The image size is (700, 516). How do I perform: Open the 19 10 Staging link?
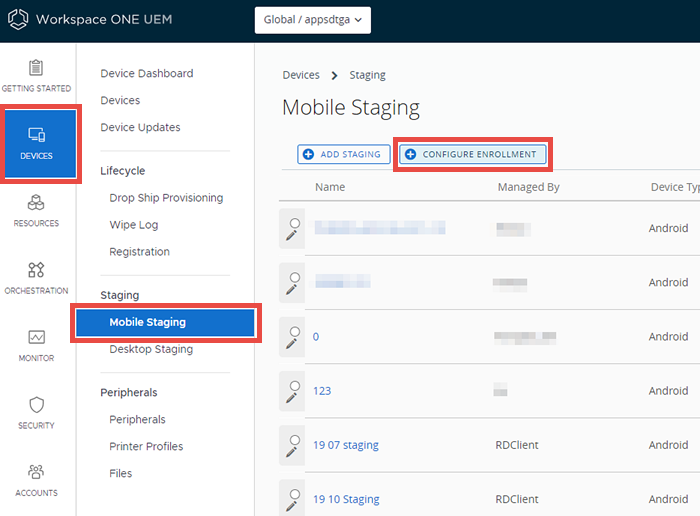[346, 499]
